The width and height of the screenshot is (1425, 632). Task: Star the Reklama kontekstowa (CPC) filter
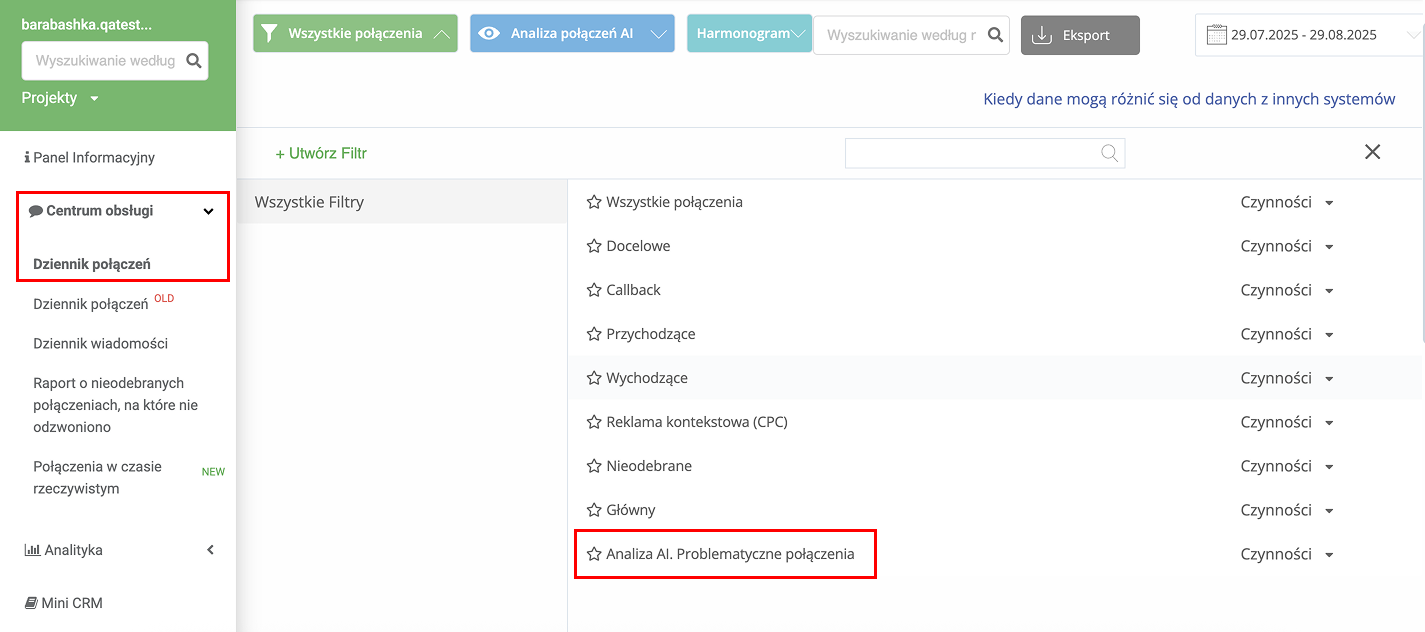[594, 422]
